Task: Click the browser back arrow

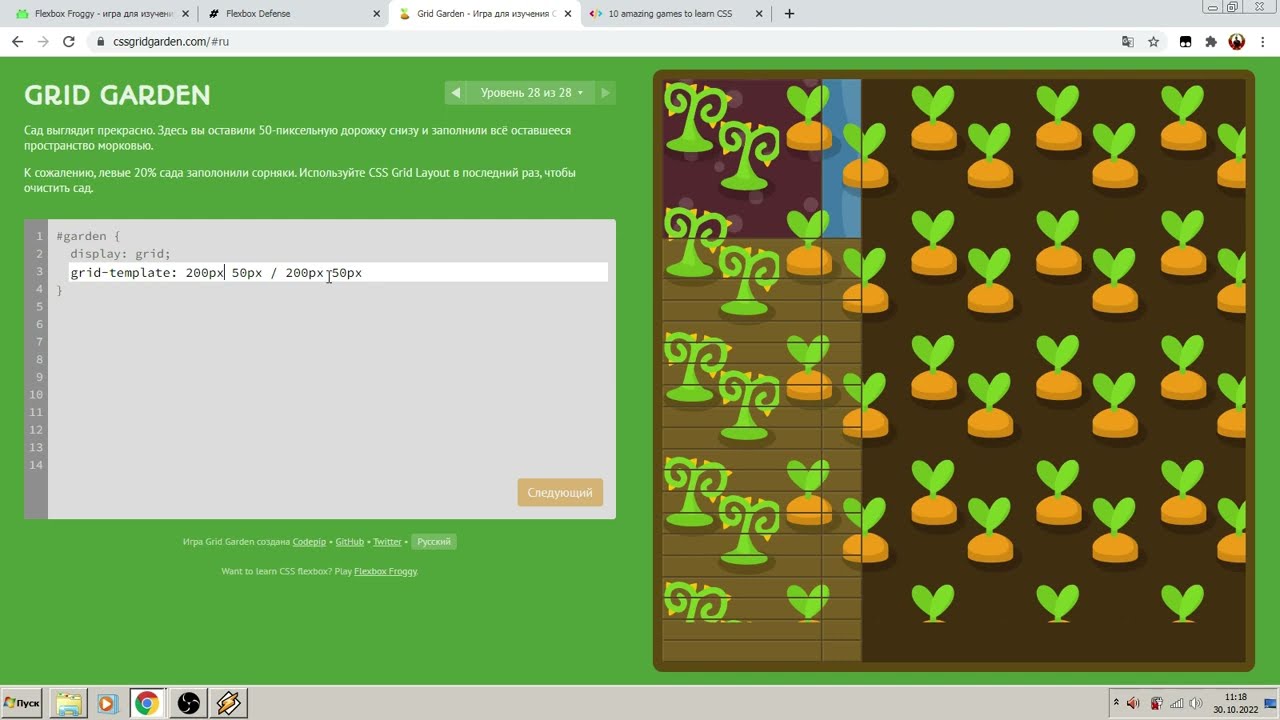Action: pos(17,42)
